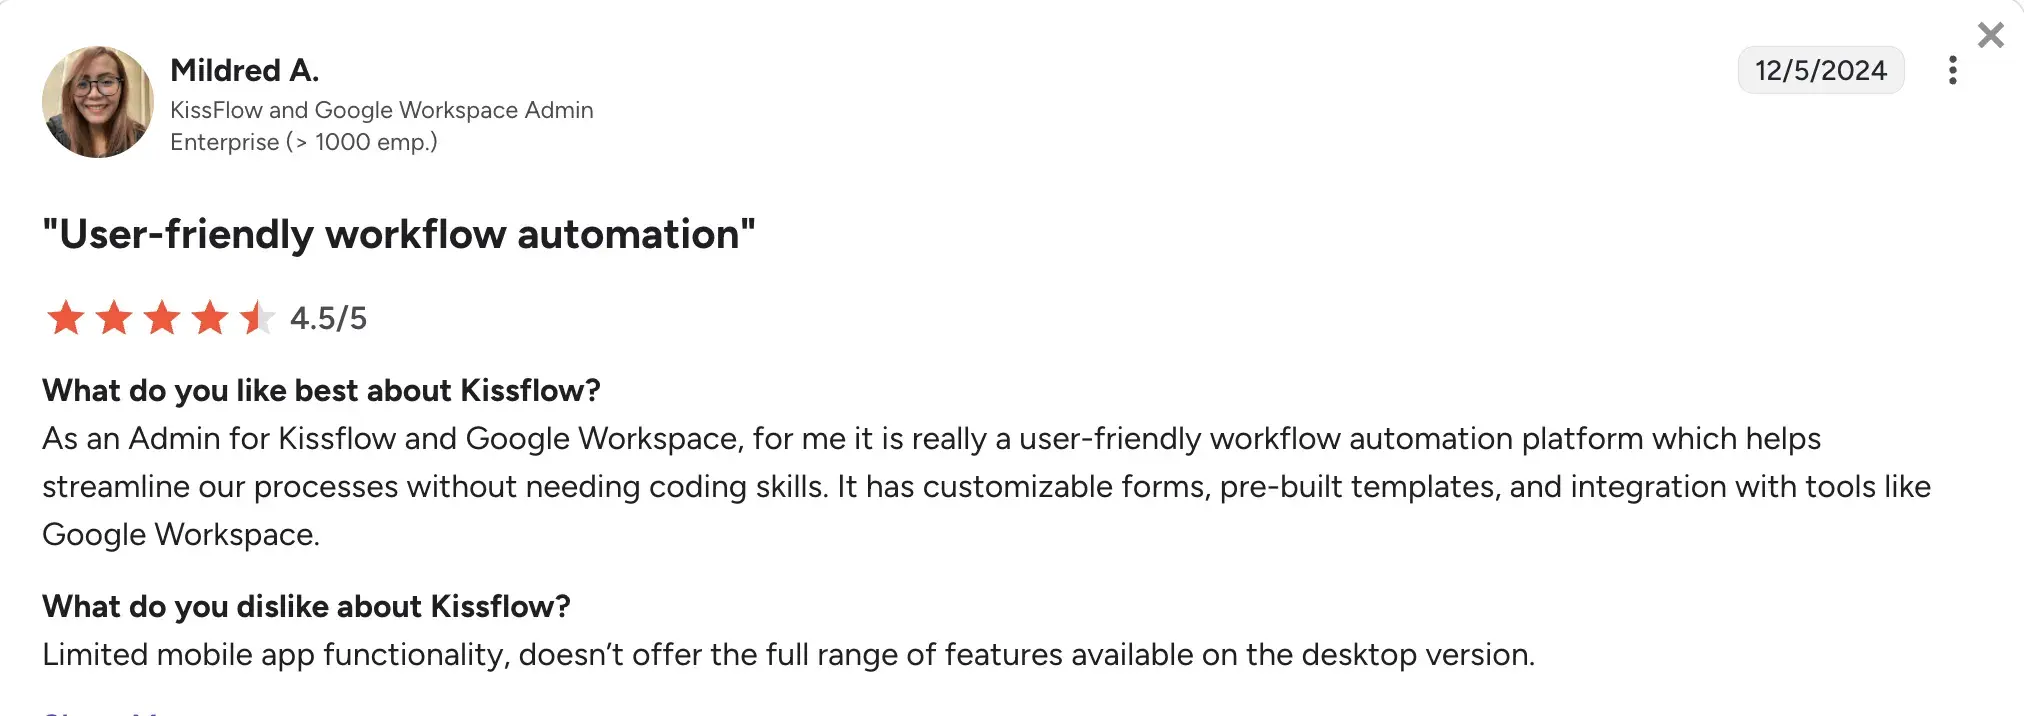Select the third rating star

point(162,318)
